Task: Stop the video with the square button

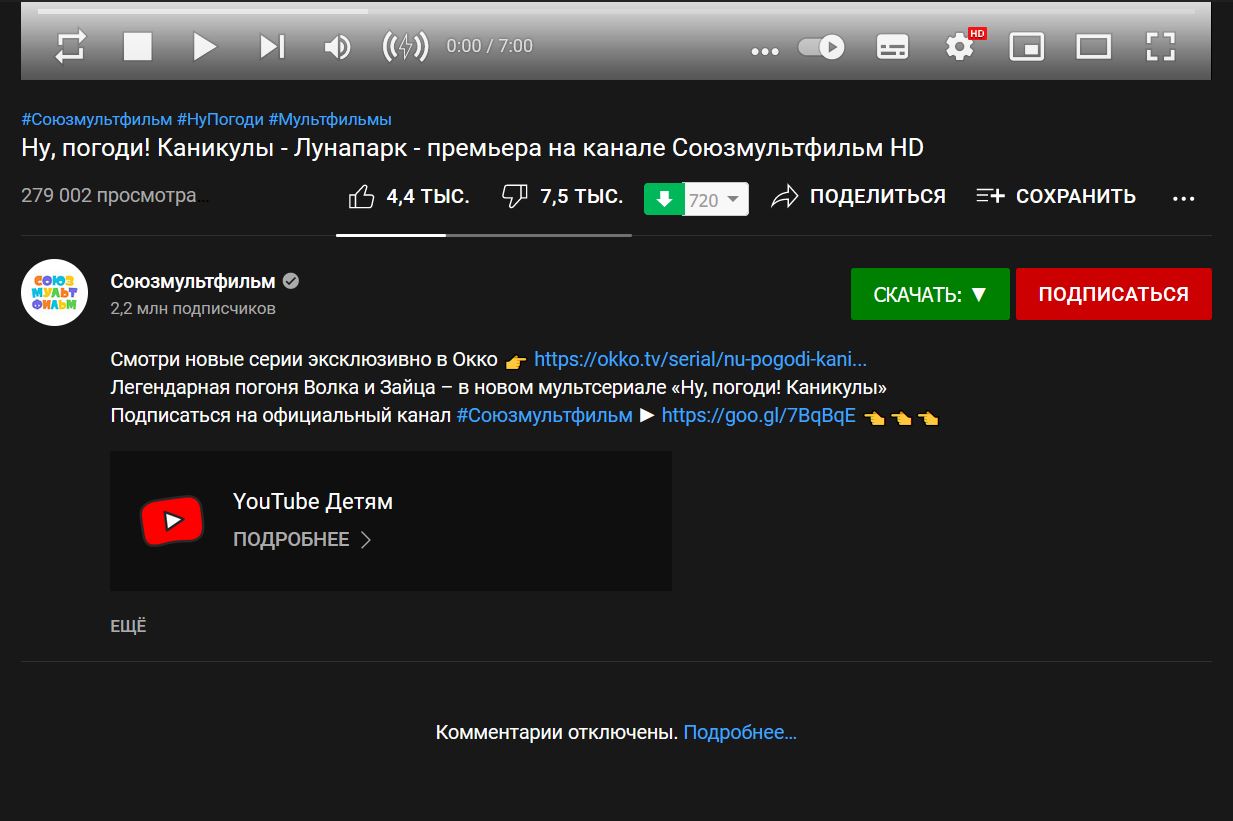Action: [137, 46]
